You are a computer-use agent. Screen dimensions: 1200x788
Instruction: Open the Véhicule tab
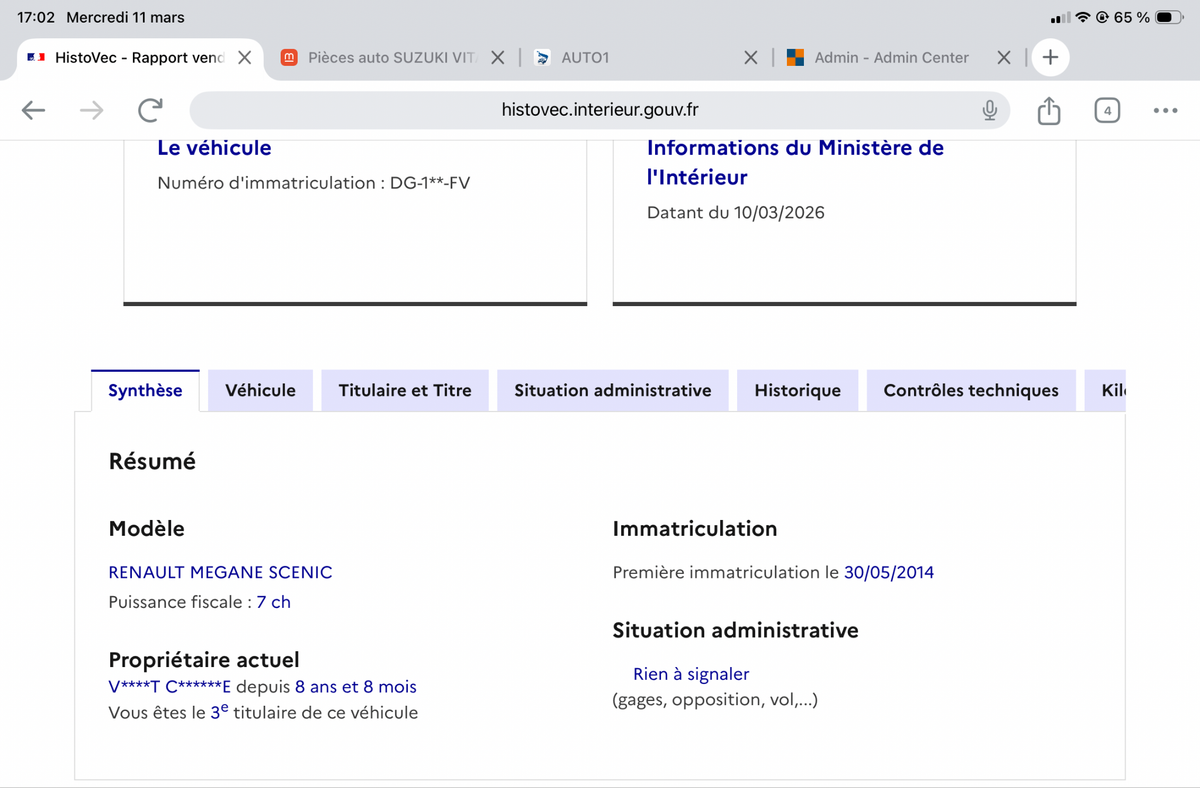pyautogui.click(x=260, y=390)
